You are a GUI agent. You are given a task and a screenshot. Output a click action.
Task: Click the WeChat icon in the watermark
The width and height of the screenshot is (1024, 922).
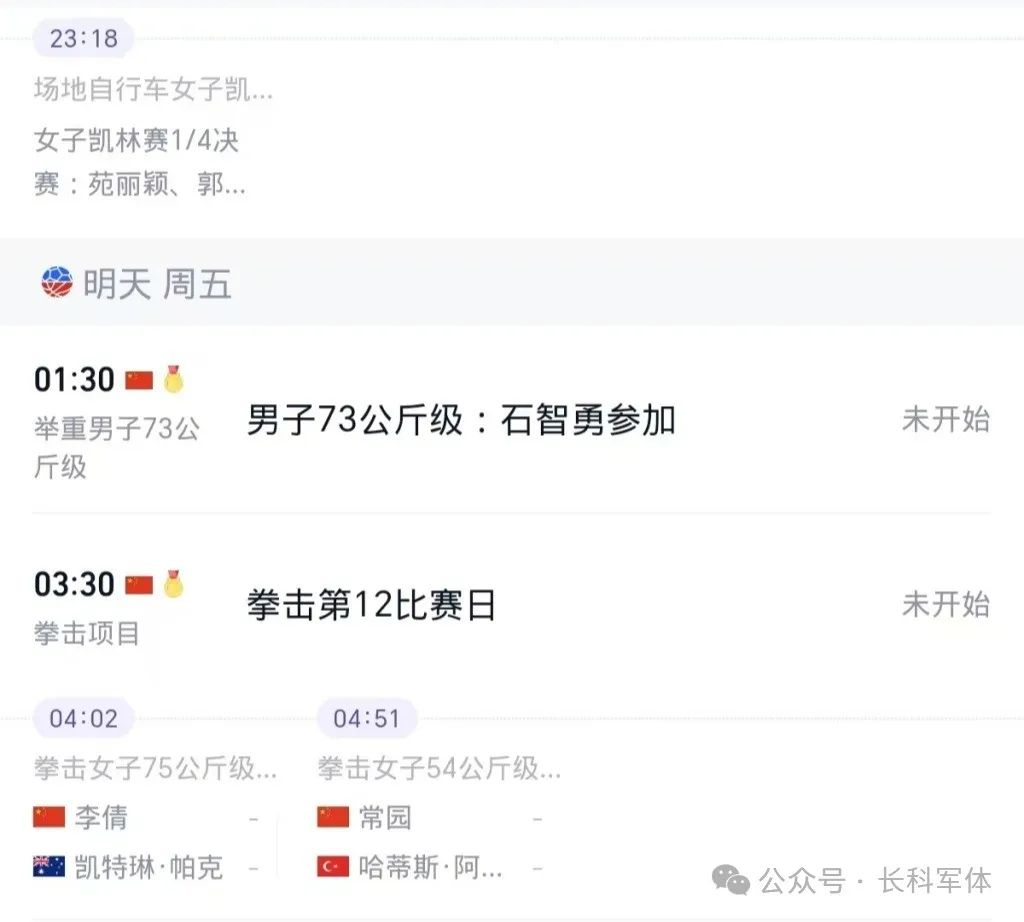(x=730, y=880)
